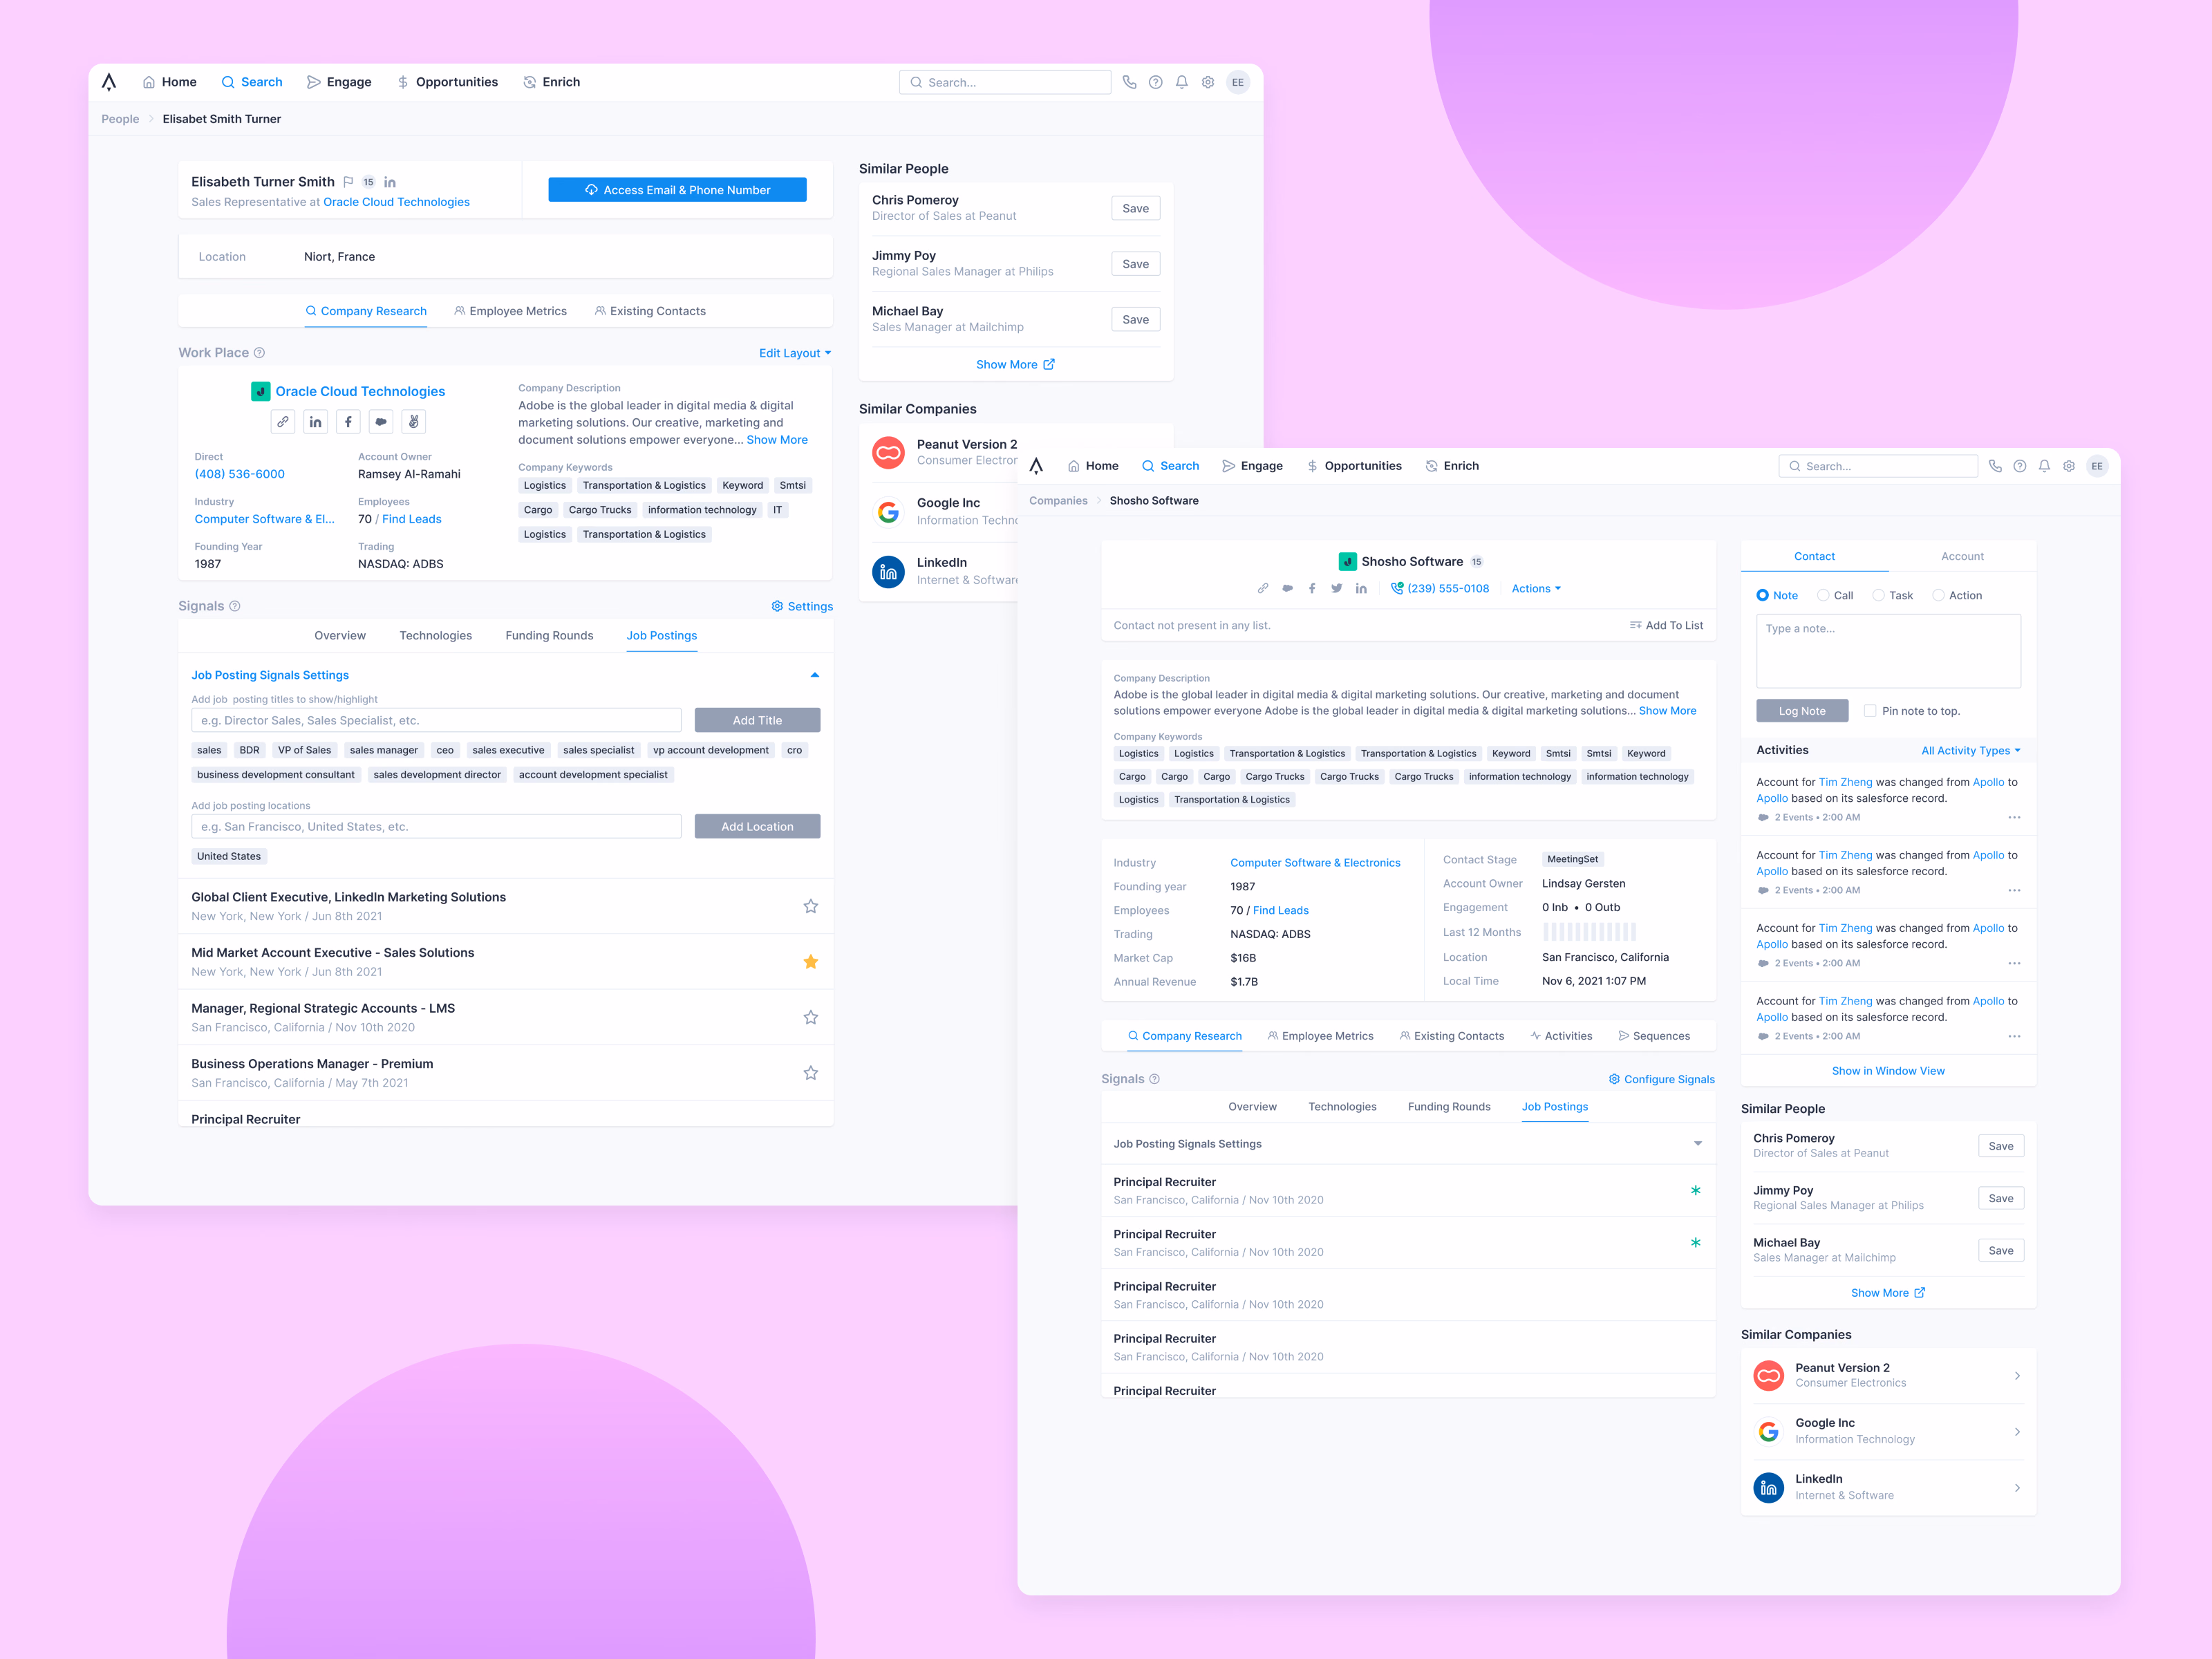Check the Pin note to top checkbox
Screen dimensions: 2212x1659
(1869, 711)
